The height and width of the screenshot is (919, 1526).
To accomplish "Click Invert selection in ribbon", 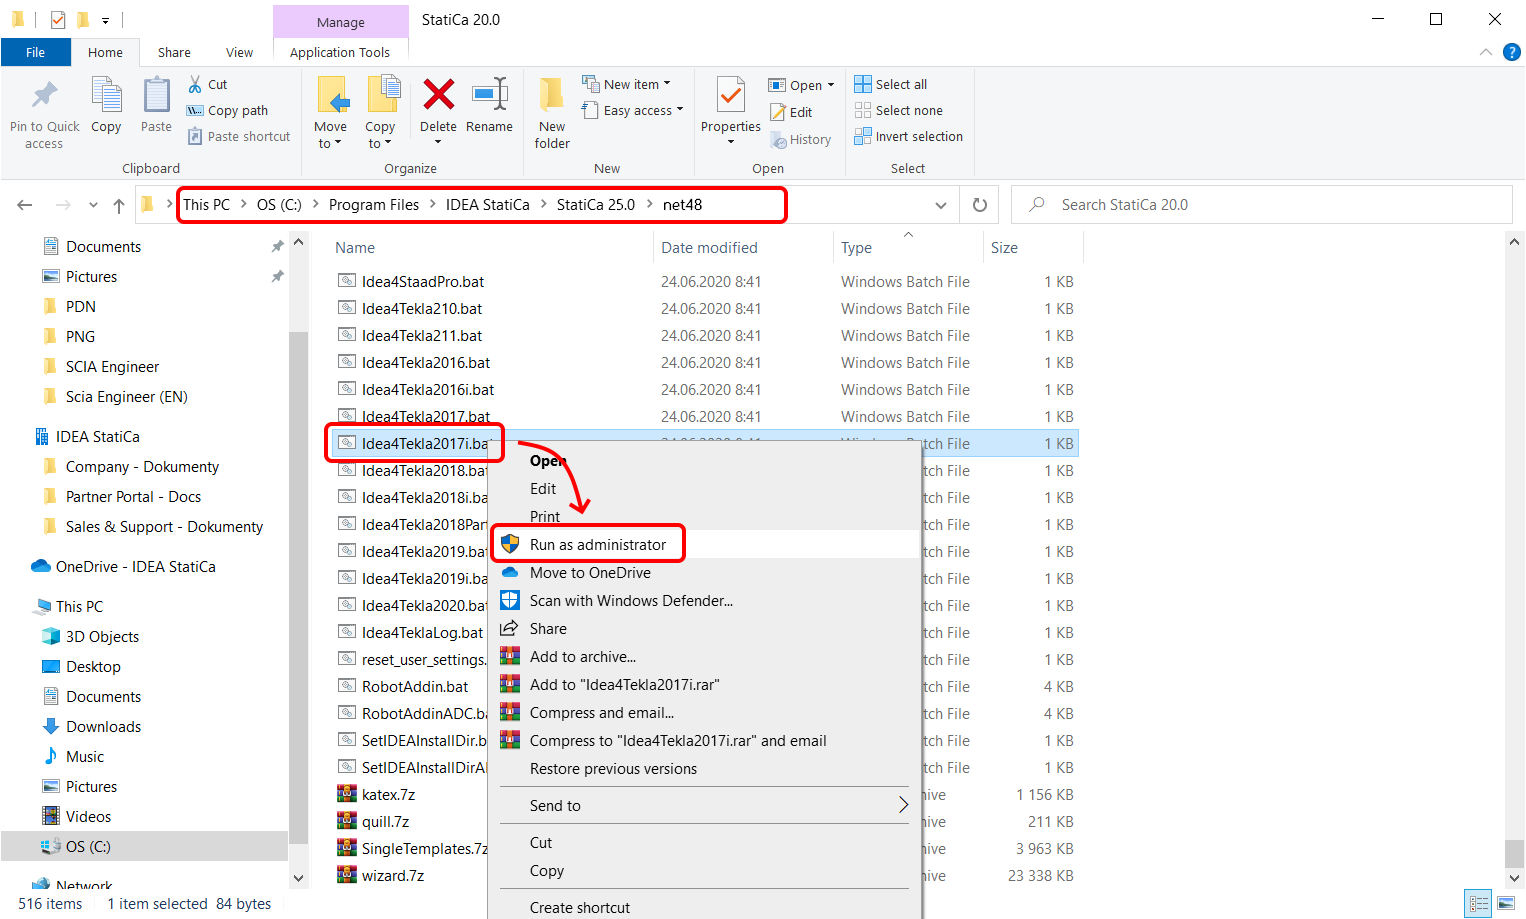I will [x=918, y=136].
